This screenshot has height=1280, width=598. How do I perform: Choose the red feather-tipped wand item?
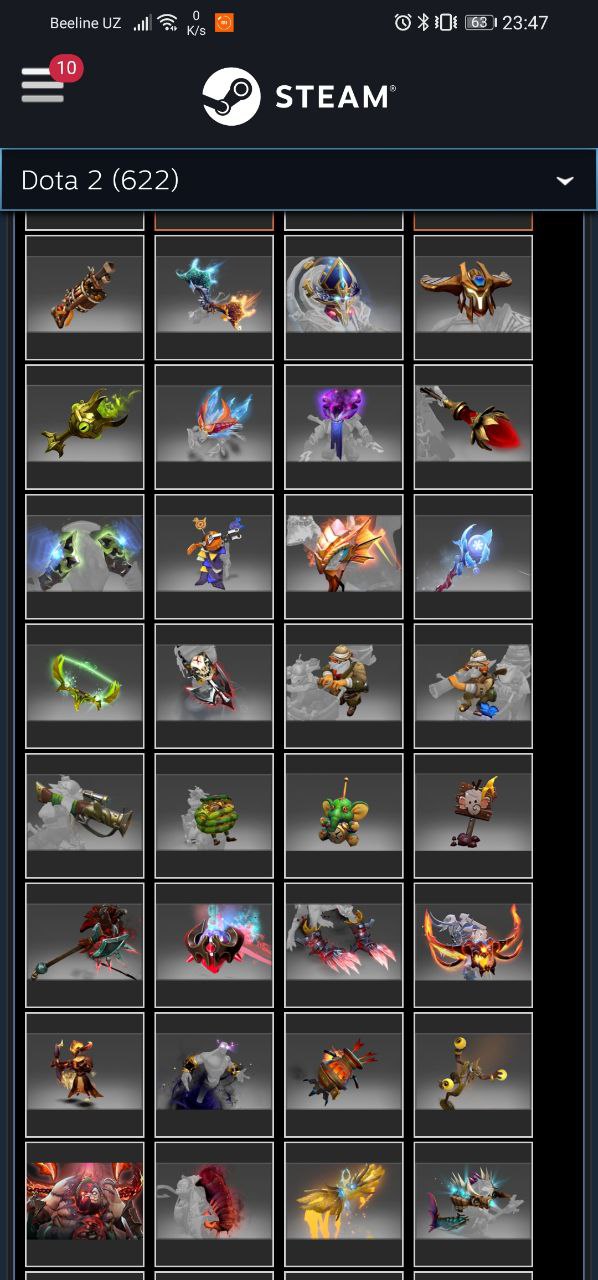click(473, 427)
